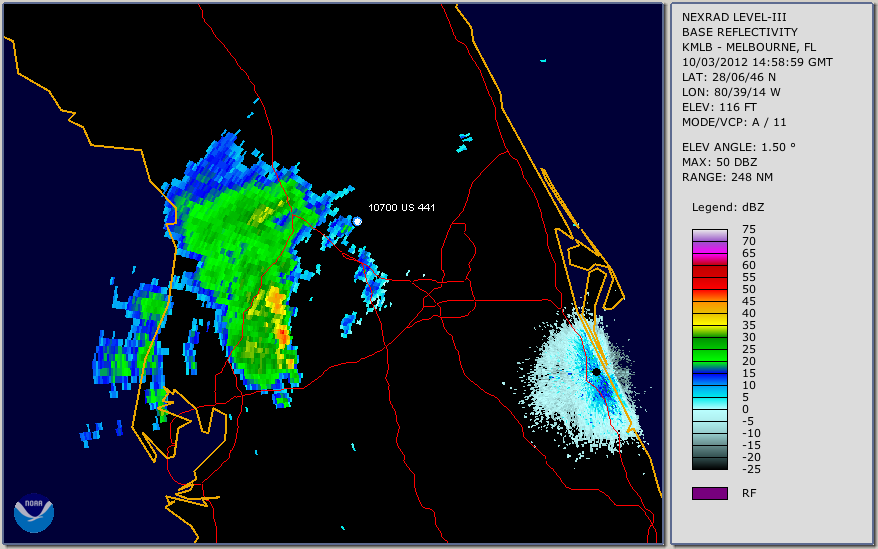Click the red-orange storm core on the radar map
Viewport: 878px width, 549px height.
[x=283, y=336]
